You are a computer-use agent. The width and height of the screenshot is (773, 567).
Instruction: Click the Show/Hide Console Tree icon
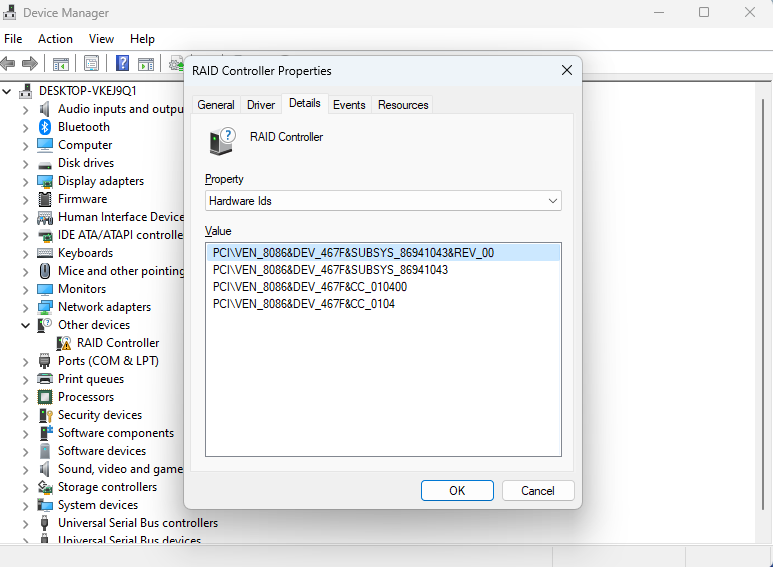[x=61, y=63]
